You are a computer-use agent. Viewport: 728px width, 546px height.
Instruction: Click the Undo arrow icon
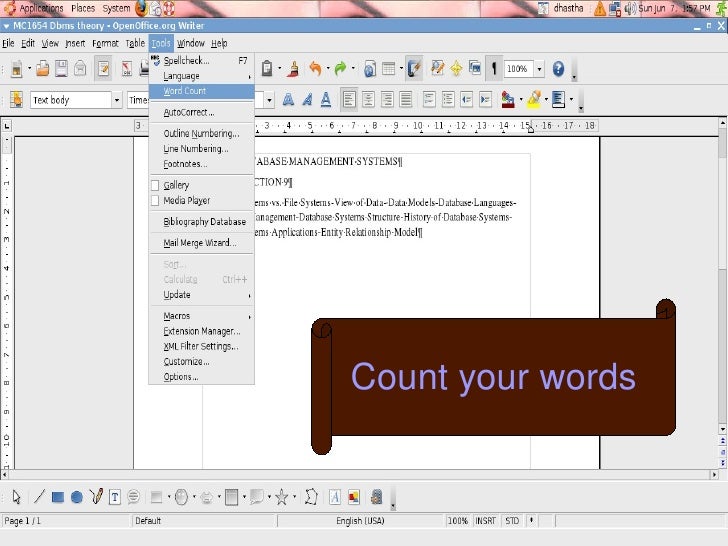(x=315, y=70)
